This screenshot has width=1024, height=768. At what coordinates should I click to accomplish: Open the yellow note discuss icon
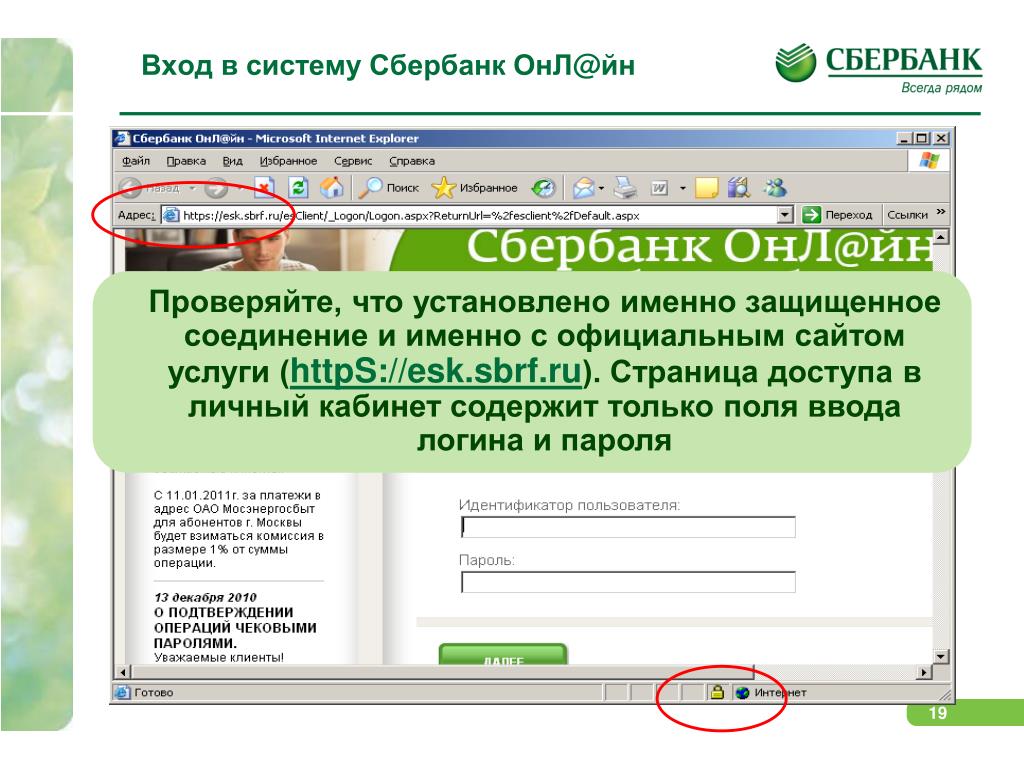pyautogui.click(x=707, y=188)
